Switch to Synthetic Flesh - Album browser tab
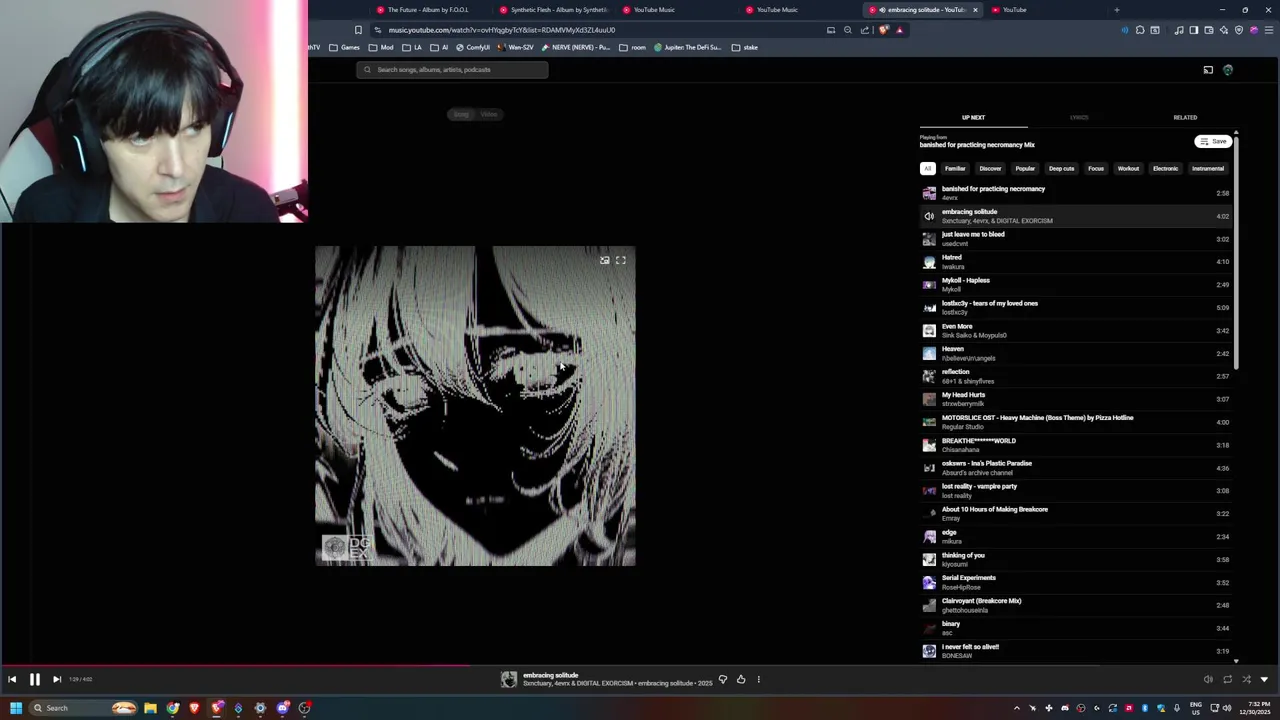Viewport: 1280px width, 720px height. pos(553,10)
